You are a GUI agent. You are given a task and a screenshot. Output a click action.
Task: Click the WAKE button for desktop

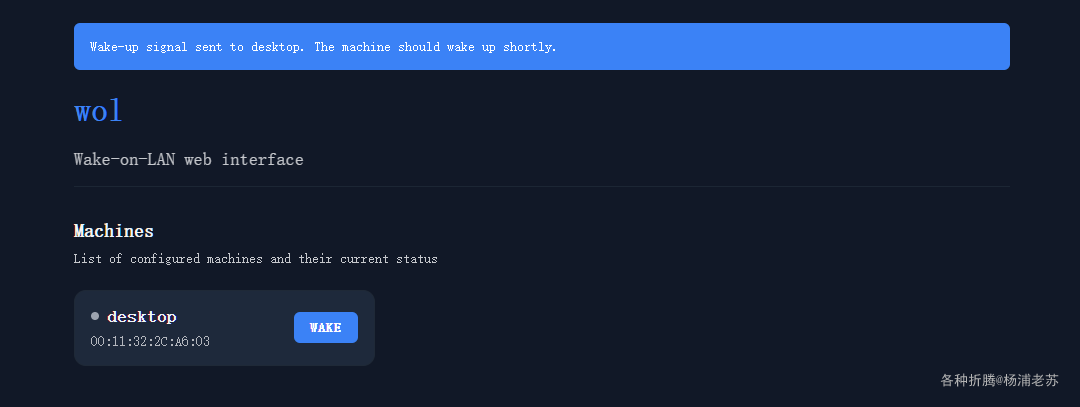click(x=325, y=328)
